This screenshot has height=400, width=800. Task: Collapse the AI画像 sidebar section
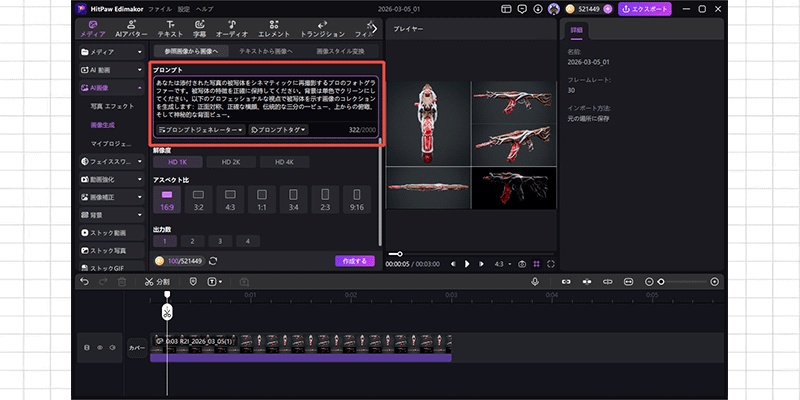click(x=112, y=88)
